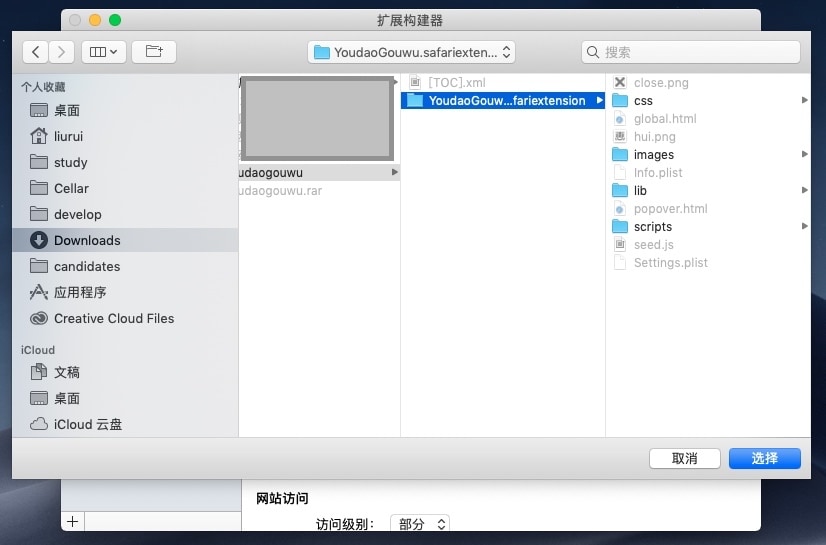Open Downloads in the sidebar
Viewport: 826px width, 545px height.
click(x=87, y=240)
